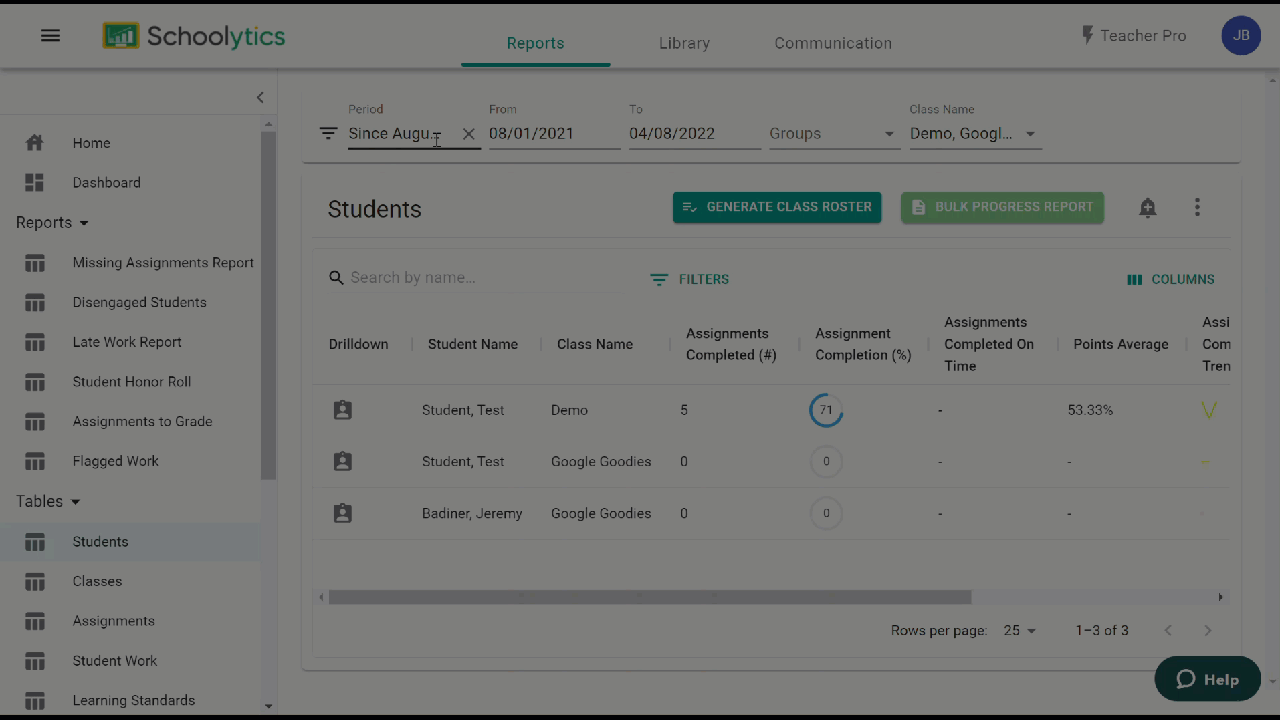Click the sidebar vertical scrollbar
The height and width of the screenshot is (720, 1280).
268,305
